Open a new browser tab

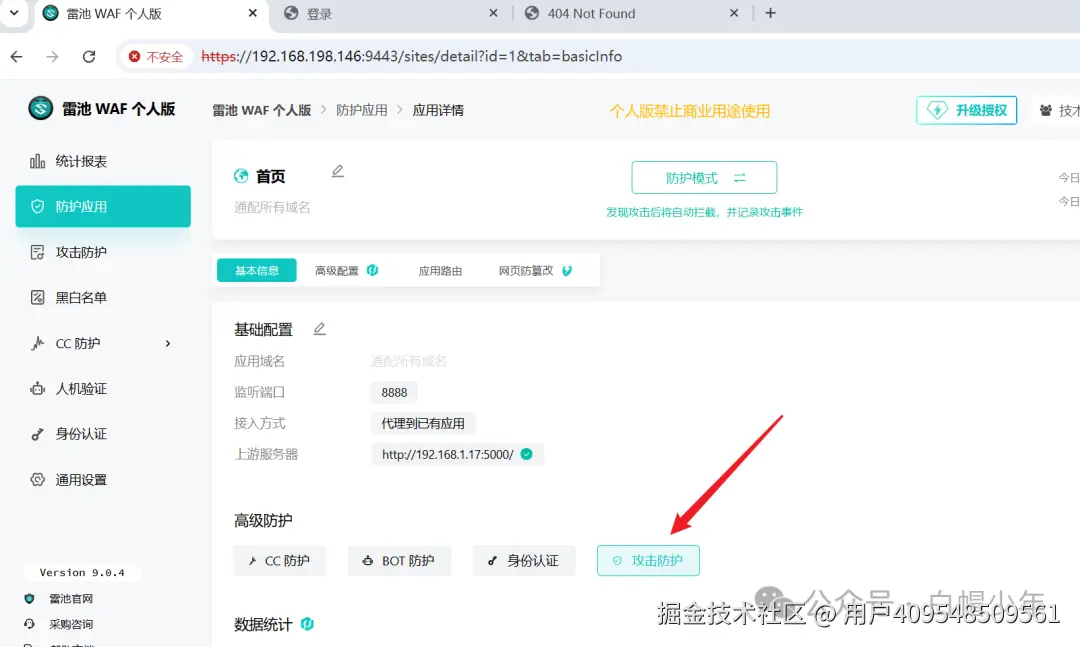tap(771, 13)
